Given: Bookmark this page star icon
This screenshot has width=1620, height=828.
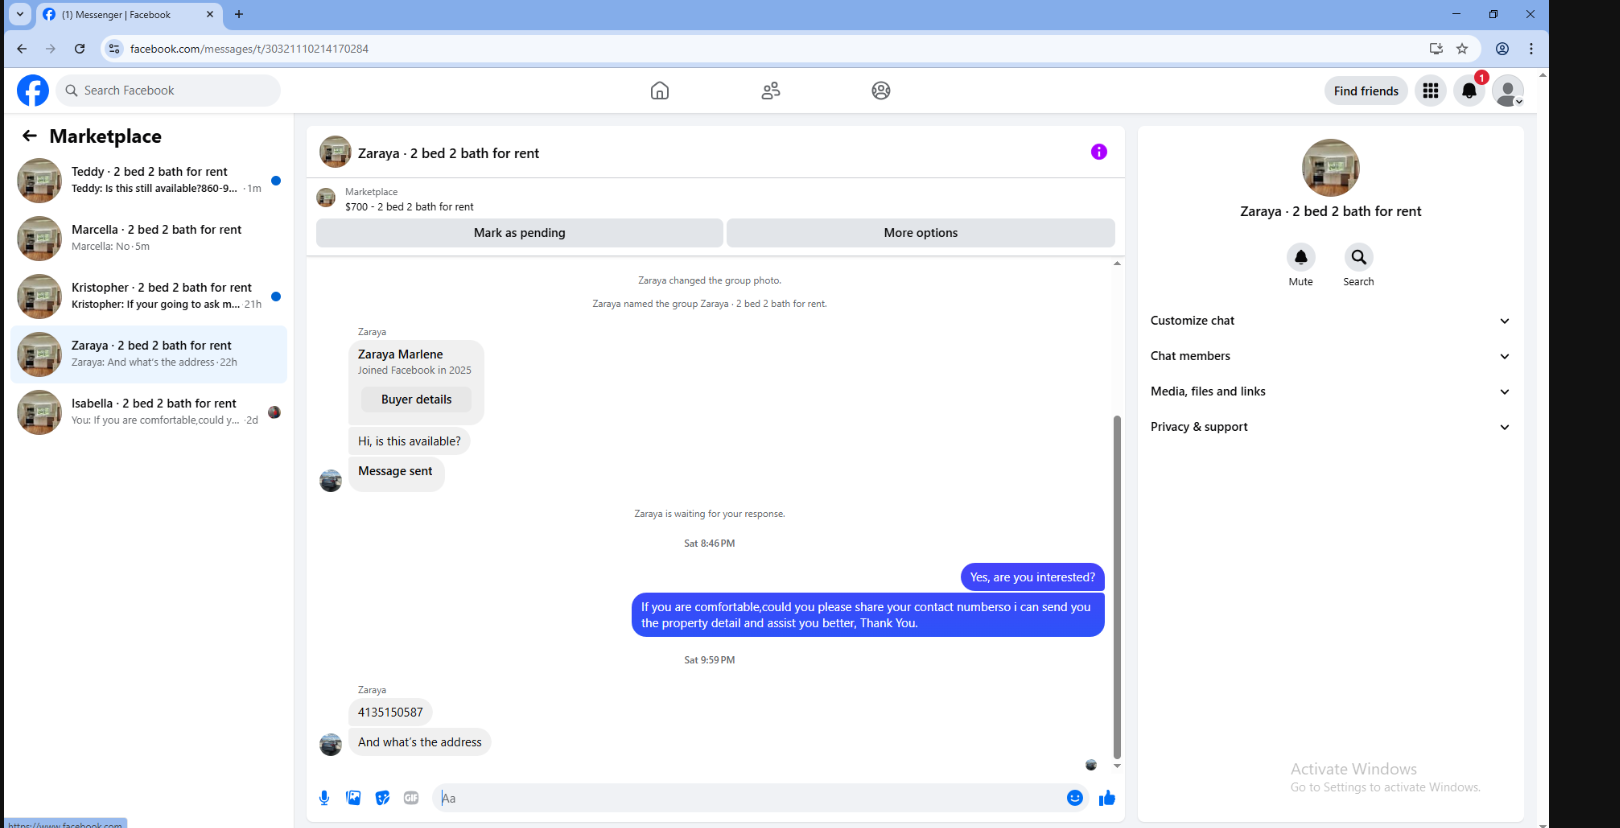Looking at the screenshot, I should pyautogui.click(x=1462, y=48).
